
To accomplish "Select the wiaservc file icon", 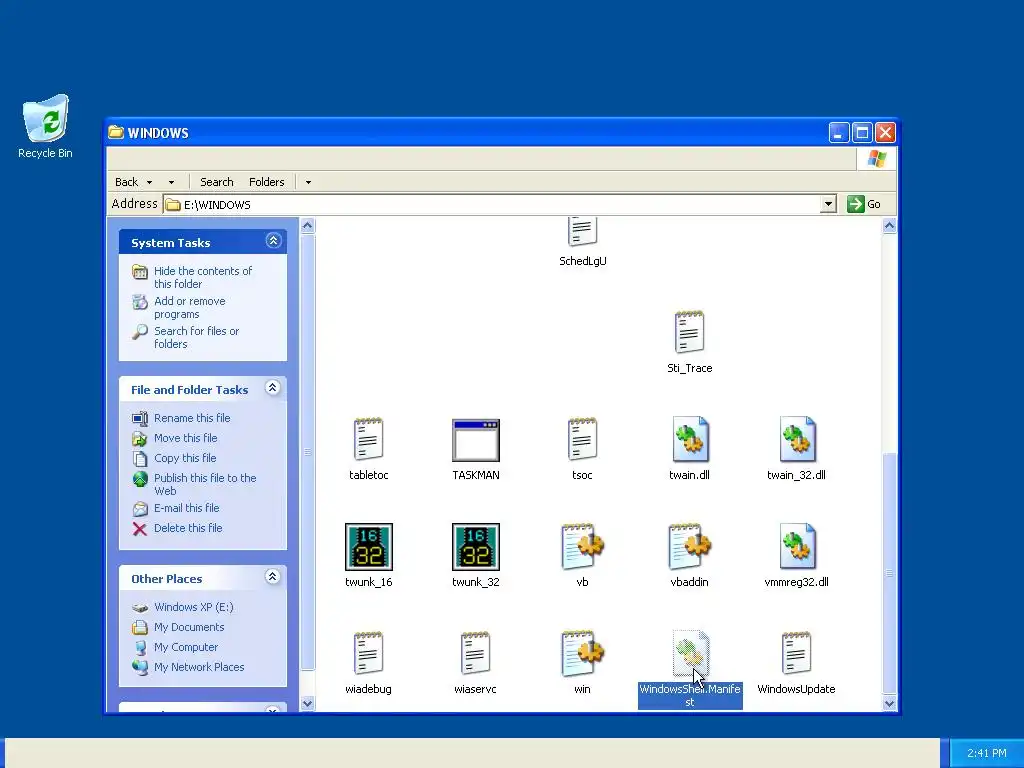I will point(475,653).
